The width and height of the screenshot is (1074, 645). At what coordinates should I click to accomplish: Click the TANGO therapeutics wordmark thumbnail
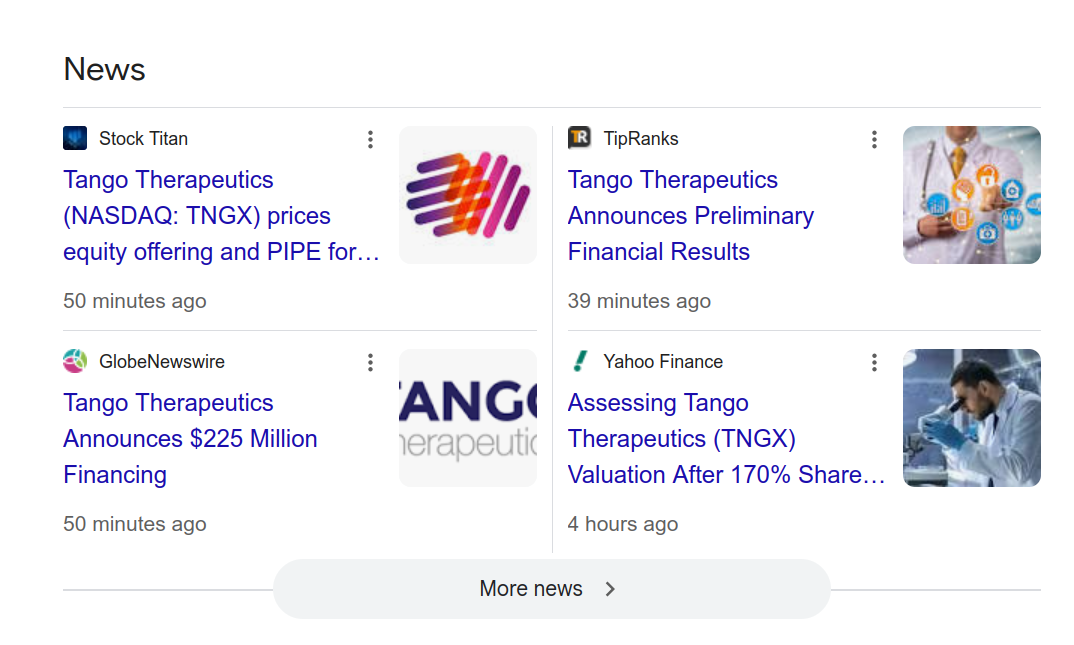pos(468,418)
